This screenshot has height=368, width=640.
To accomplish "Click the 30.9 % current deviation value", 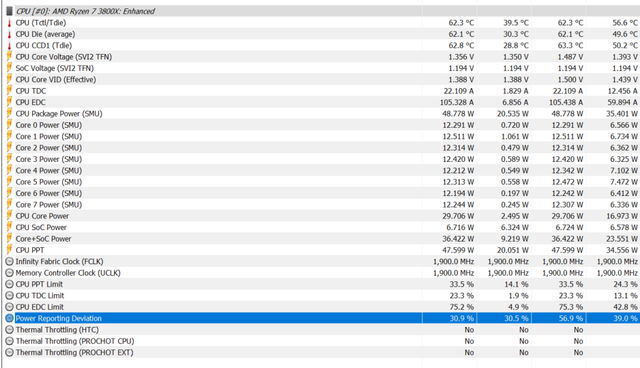I will tap(462, 318).
